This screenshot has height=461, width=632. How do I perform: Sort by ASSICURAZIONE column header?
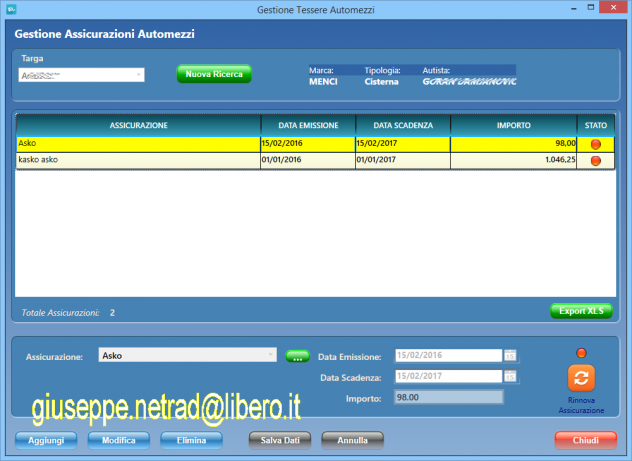(x=138, y=125)
